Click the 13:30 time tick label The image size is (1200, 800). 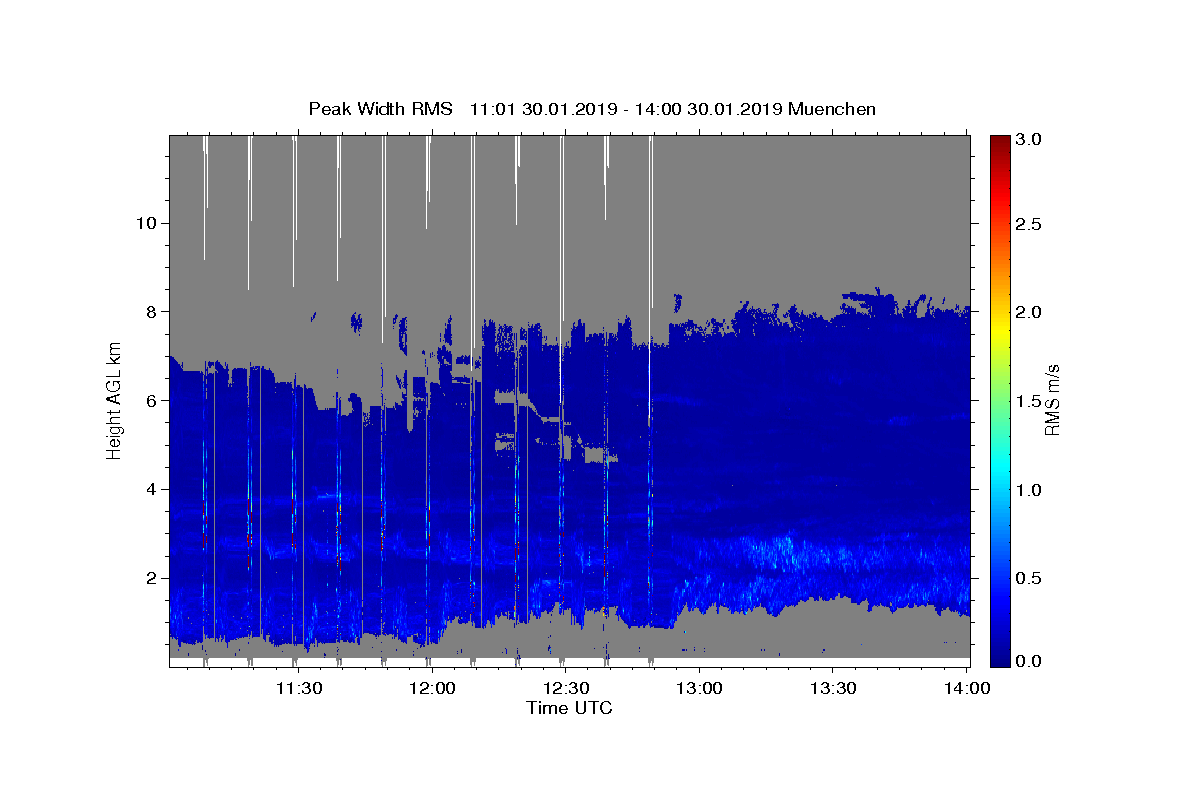pyautogui.click(x=833, y=688)
